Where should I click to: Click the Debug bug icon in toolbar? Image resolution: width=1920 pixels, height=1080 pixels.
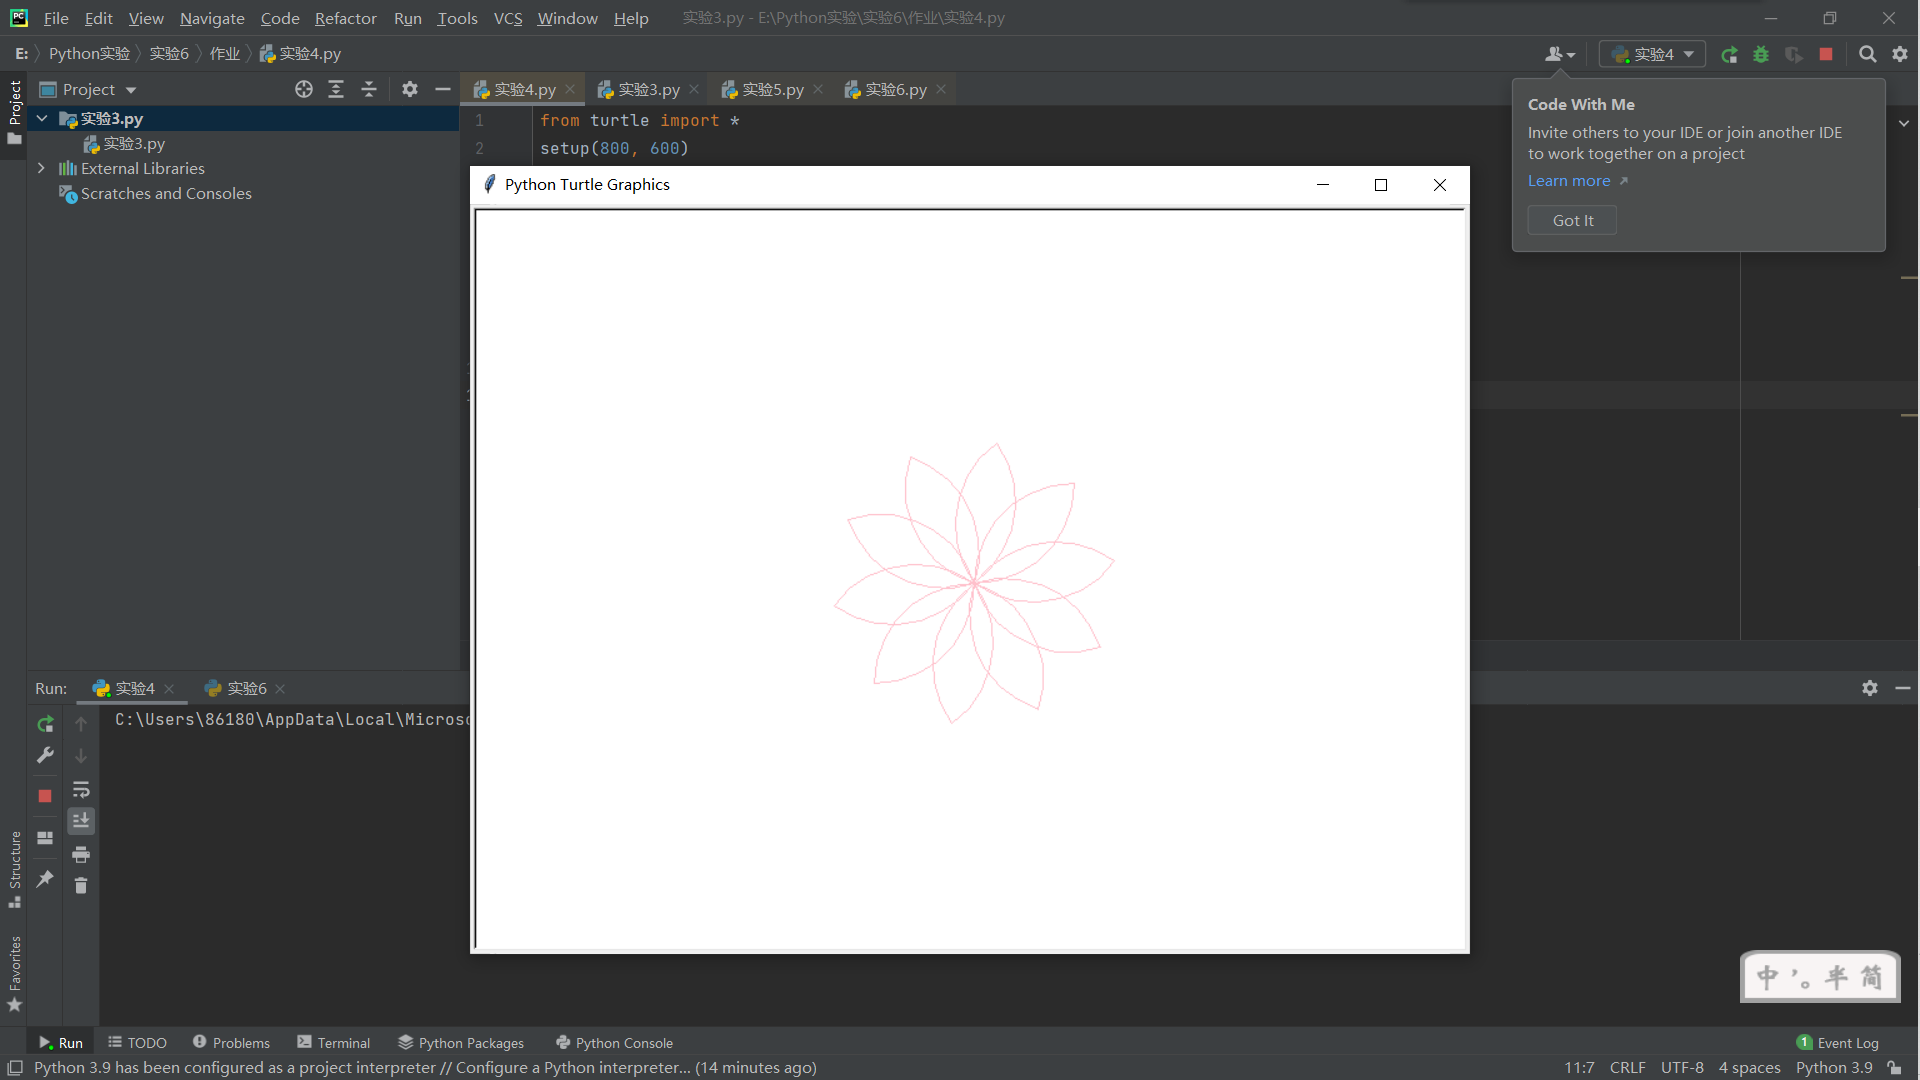(x=1761, y=54)
